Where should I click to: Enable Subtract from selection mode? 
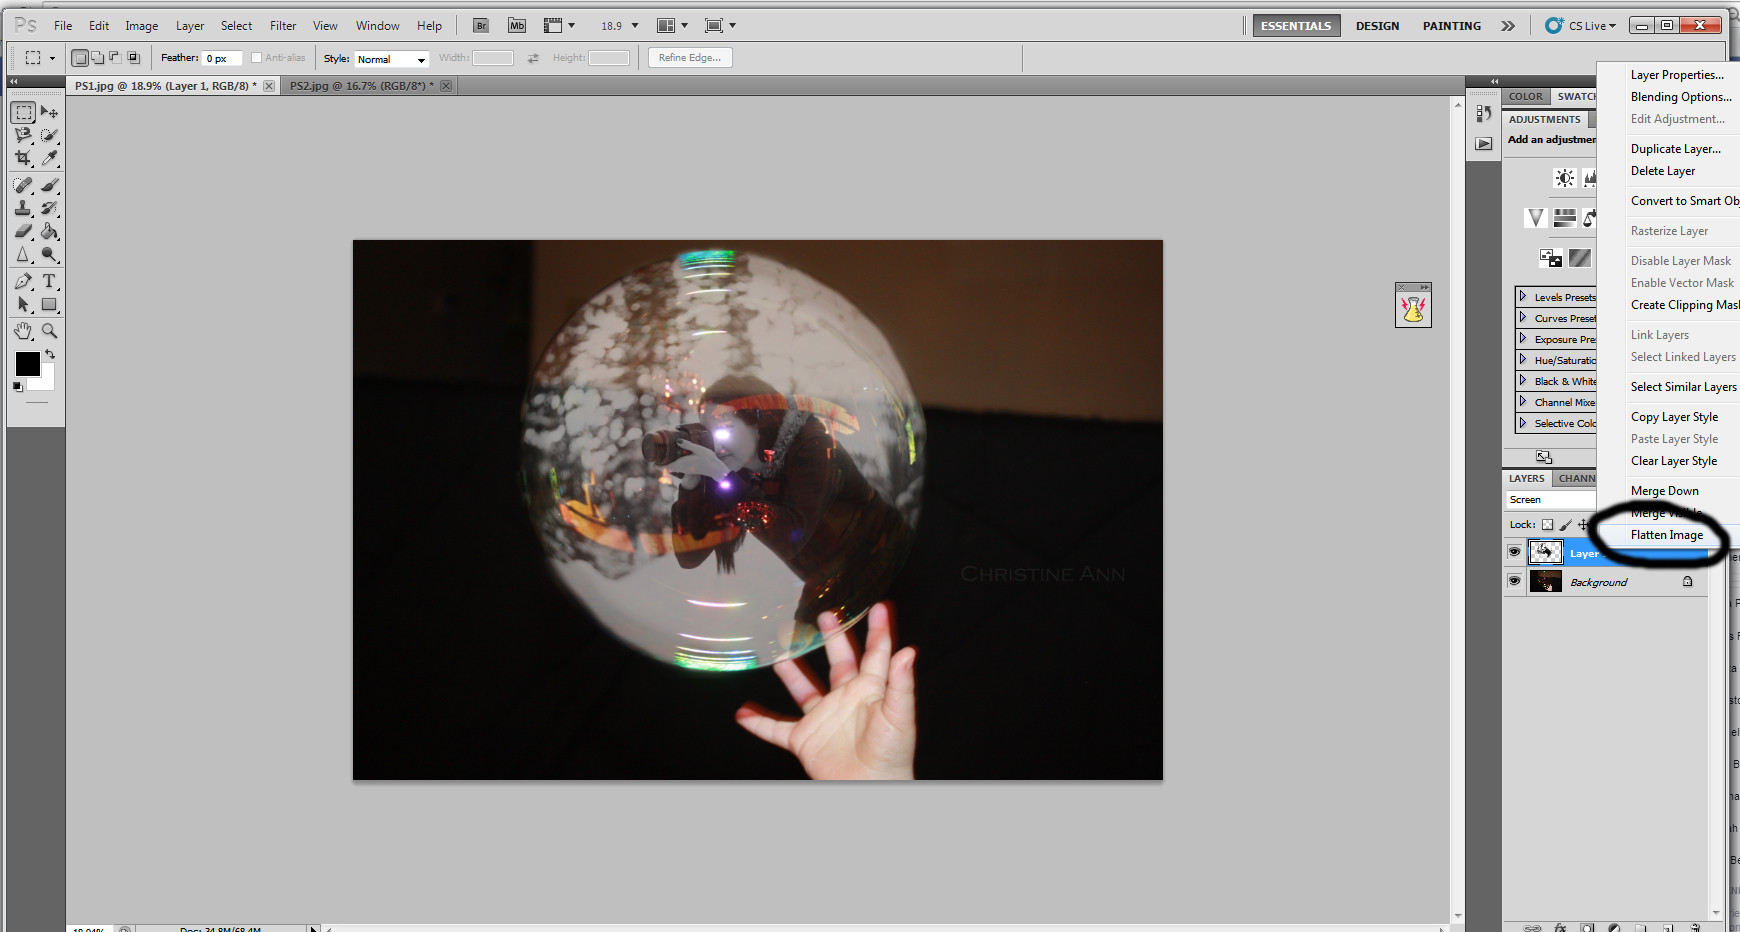(x=115, y=58)
